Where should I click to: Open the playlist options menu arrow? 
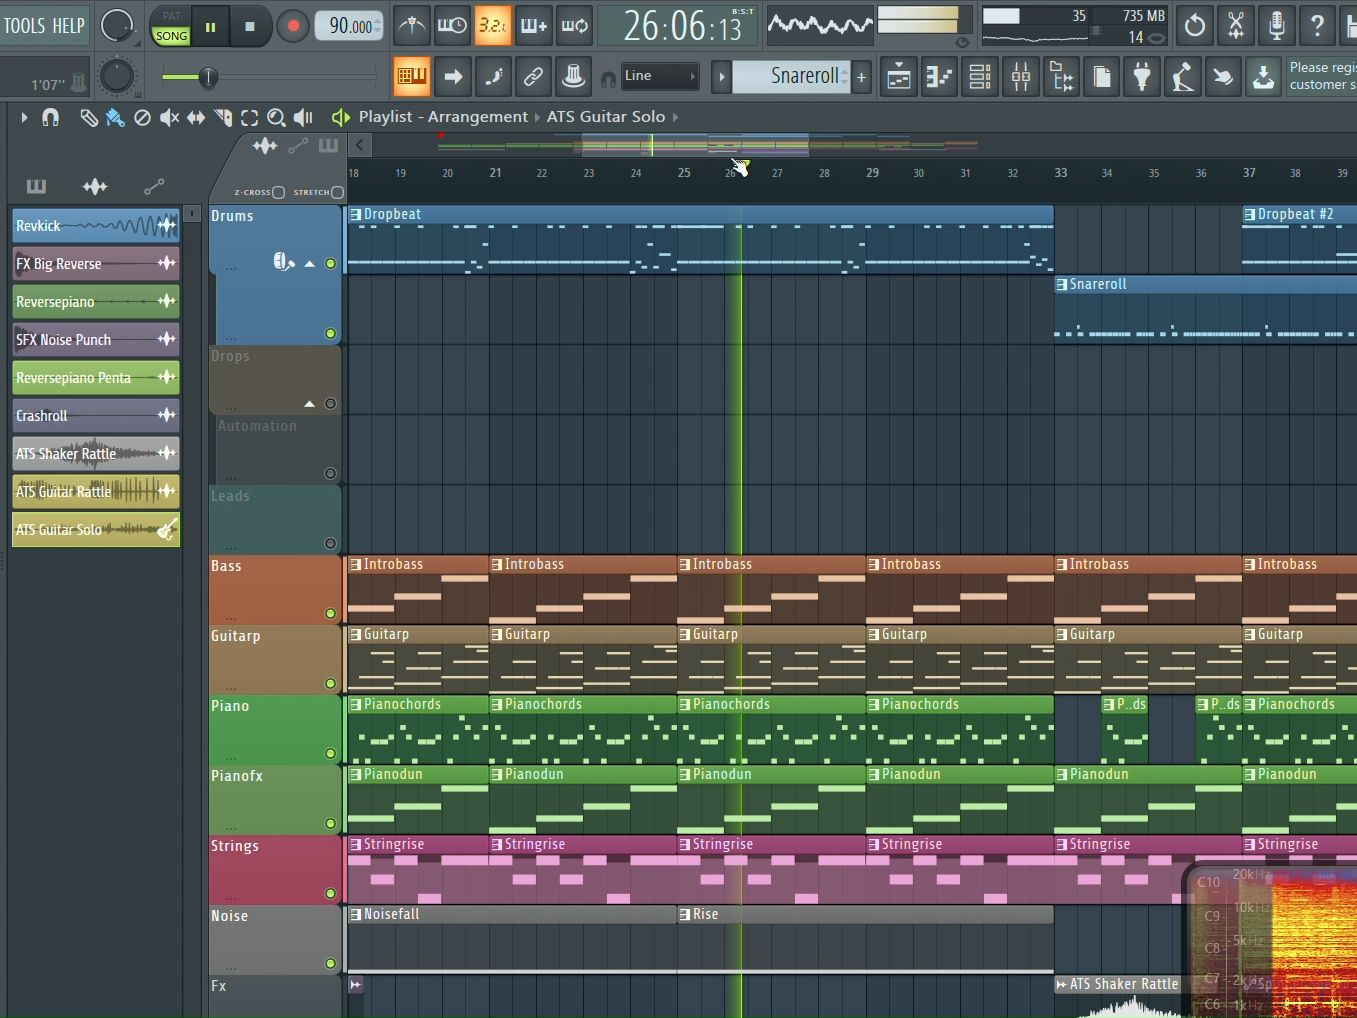24,118
